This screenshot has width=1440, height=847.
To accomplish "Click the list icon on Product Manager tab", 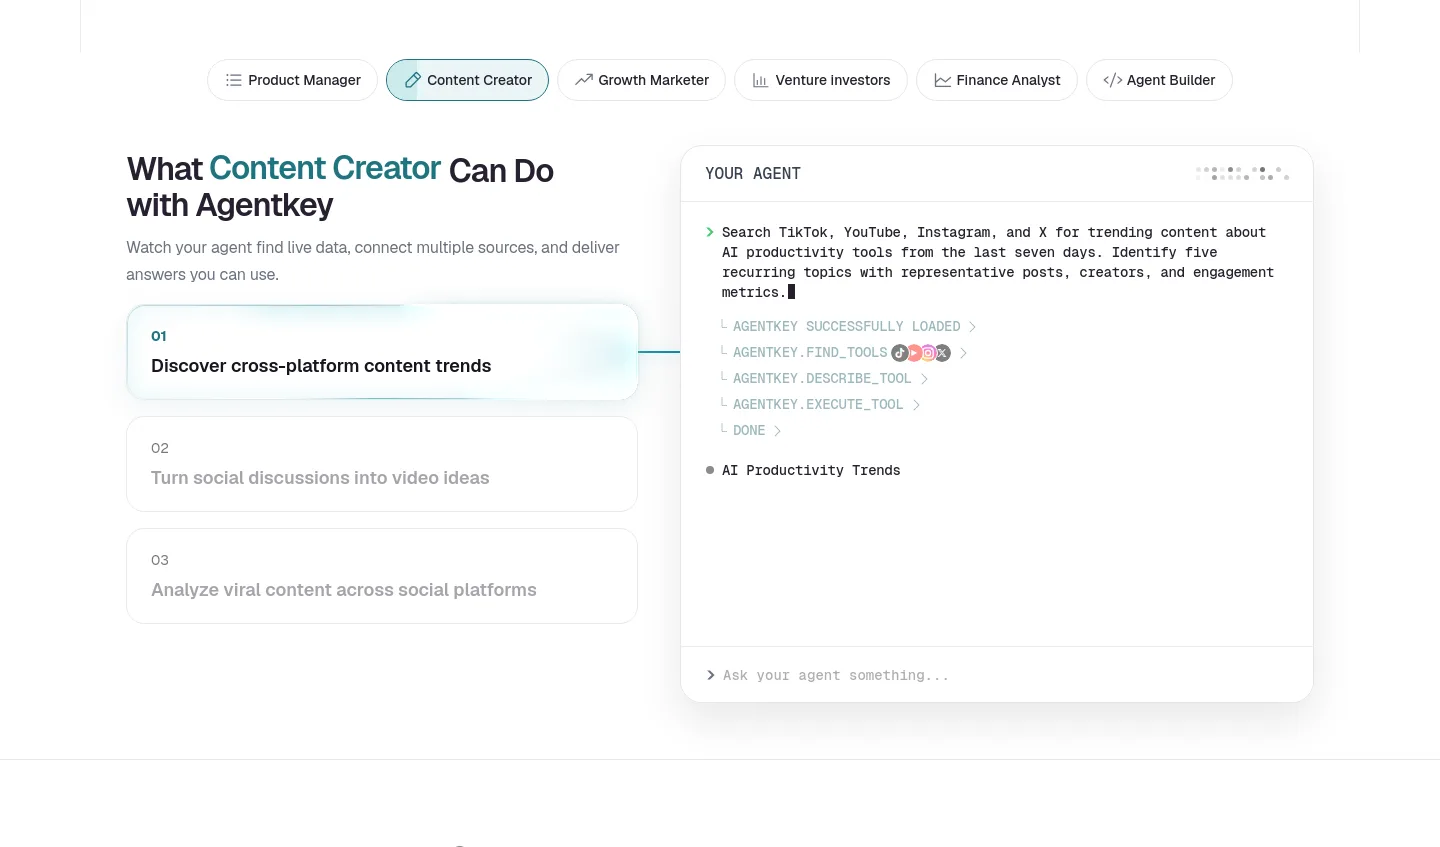I will (233, 80).
